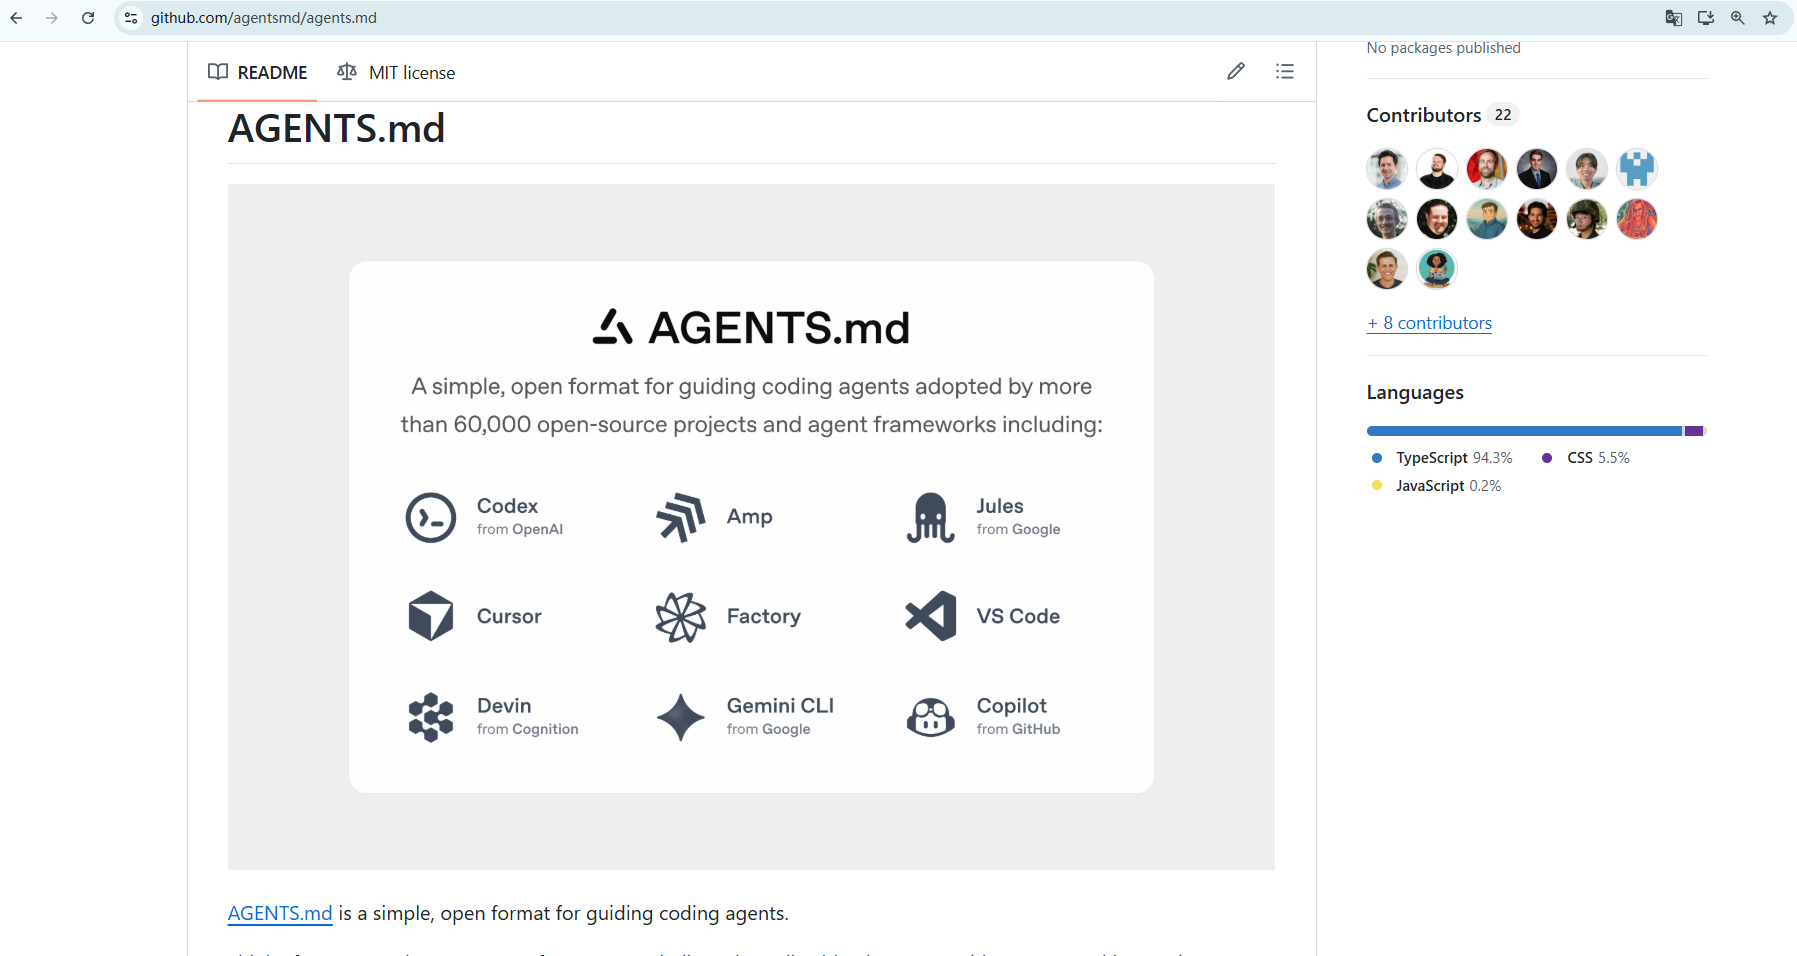Reload the current page
The height and width of the screenshot is (956, 1797).
[x=88, y=18]
